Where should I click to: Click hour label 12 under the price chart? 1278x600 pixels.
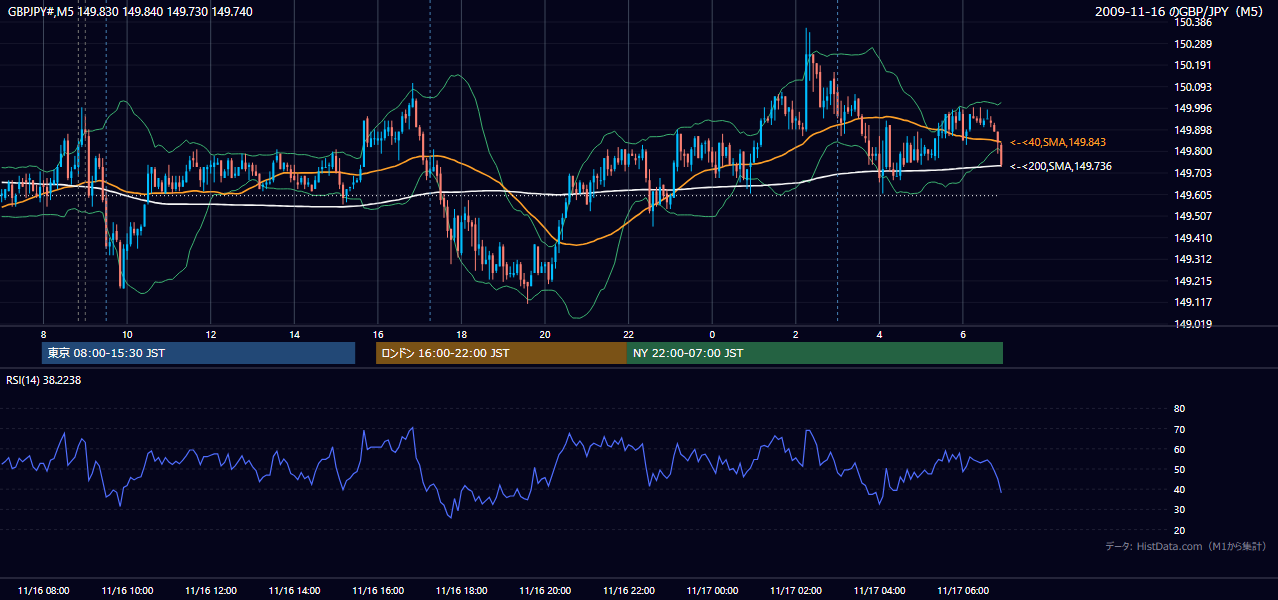pos(211,334)
